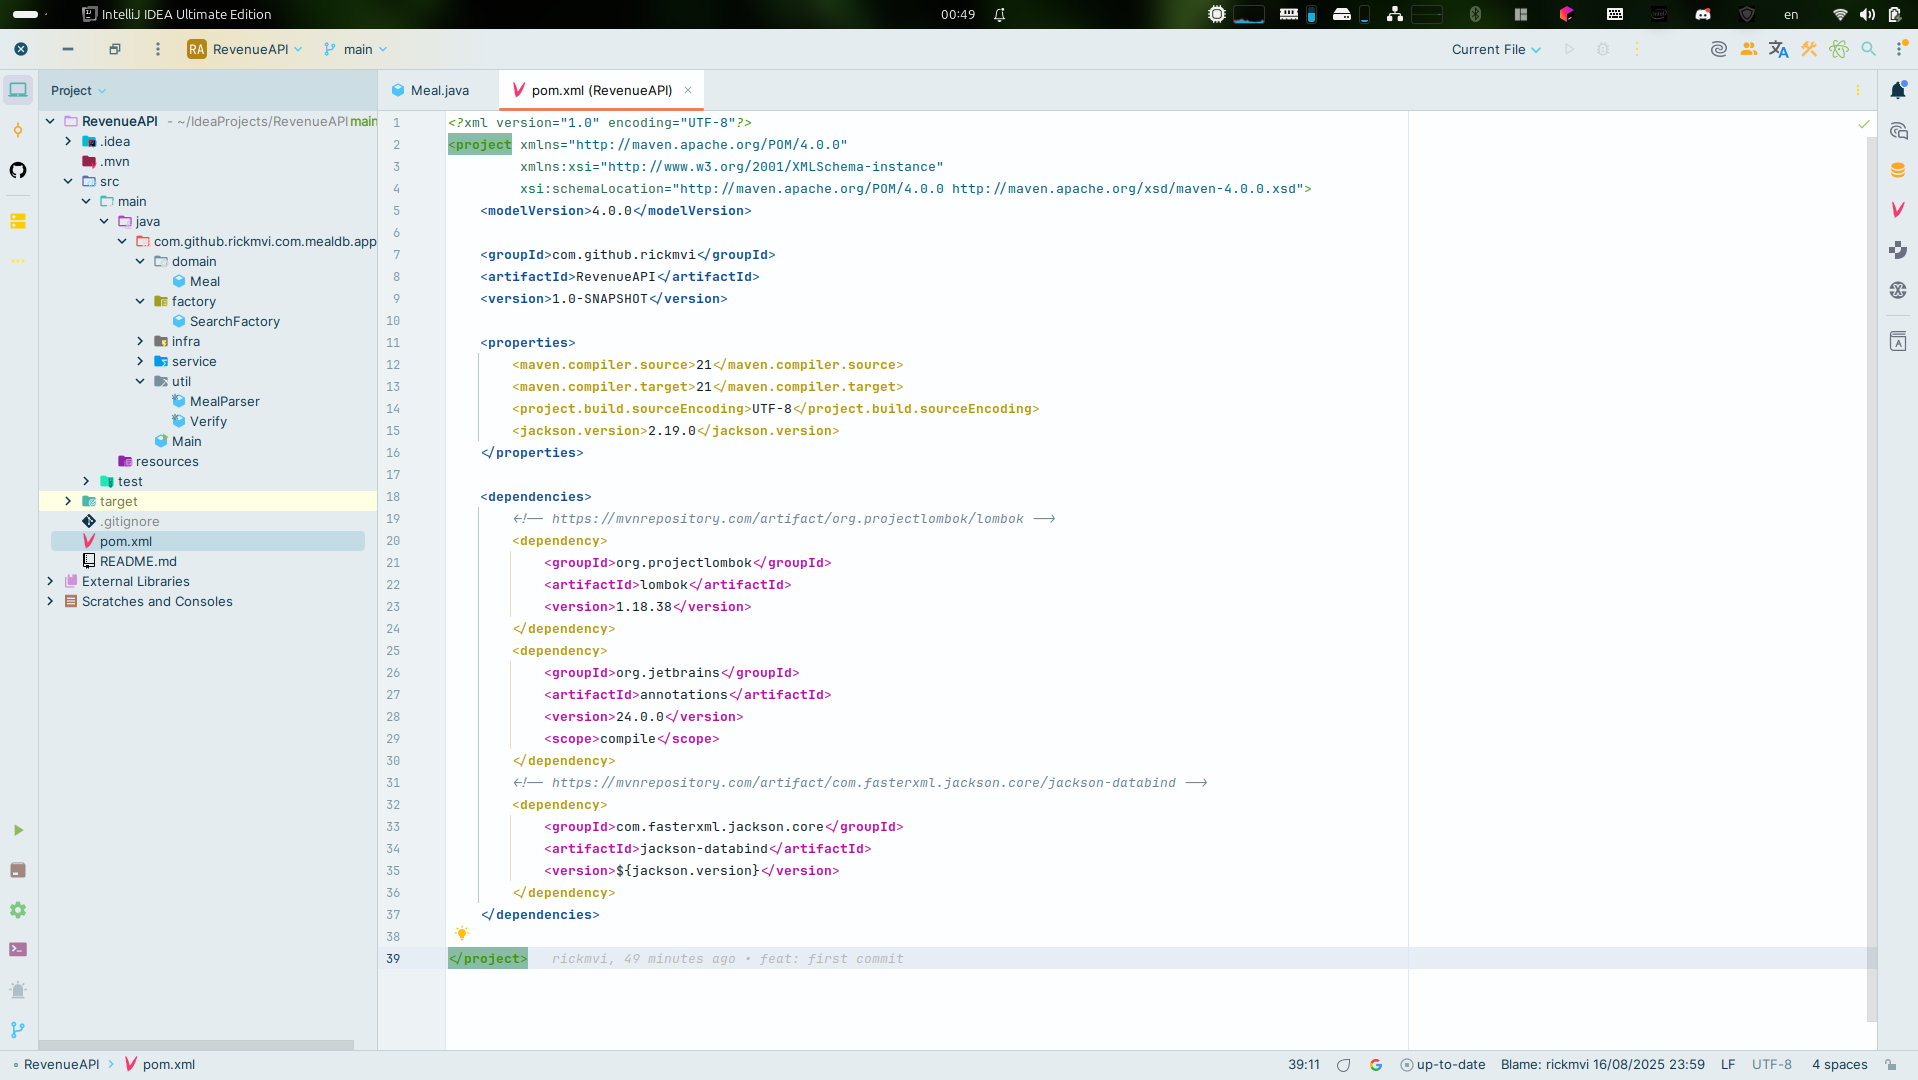Collapse the util package

[140, 381]
